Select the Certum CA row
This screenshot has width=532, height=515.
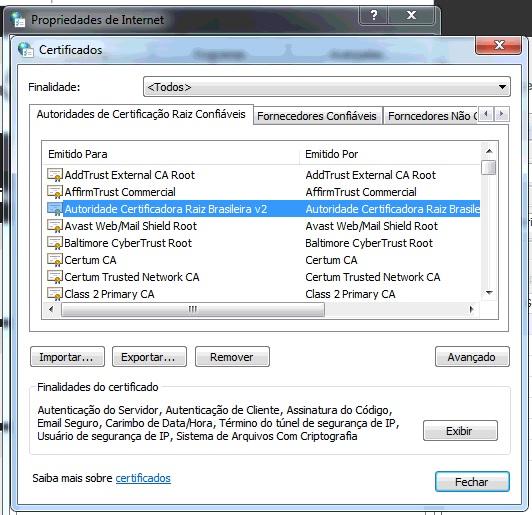point(261,260)
